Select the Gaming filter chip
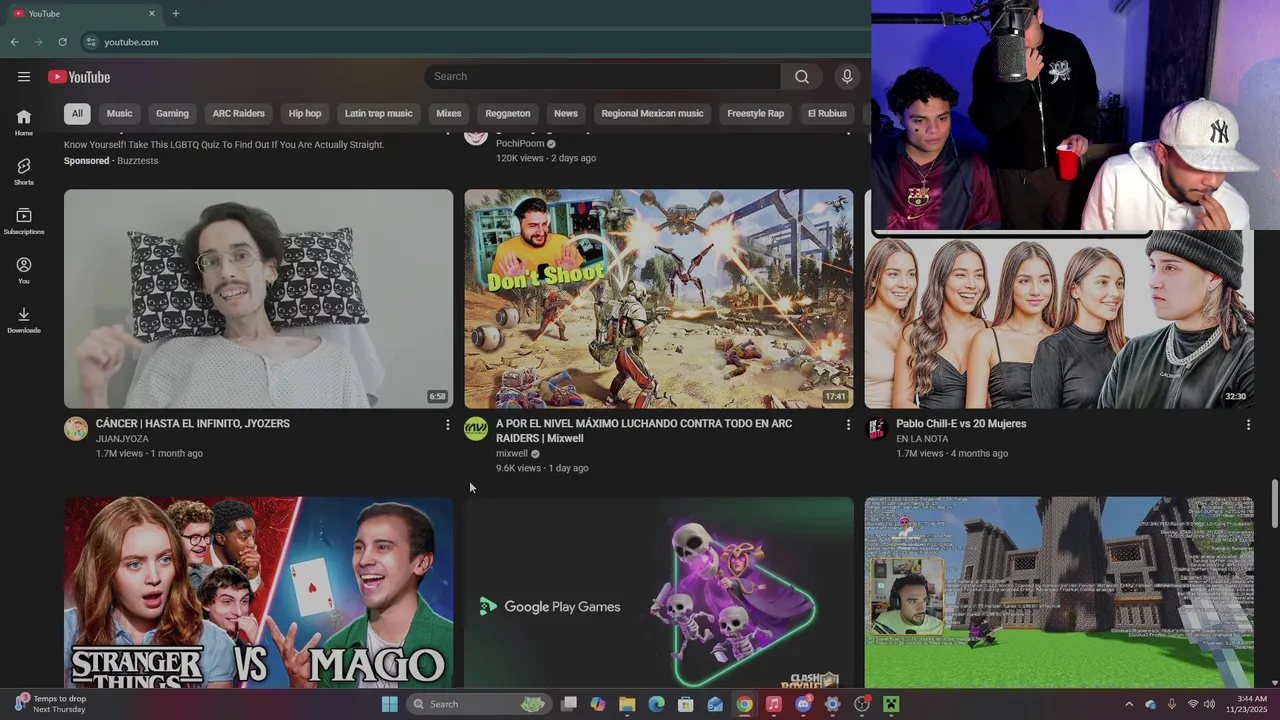The width and height of the screenshot is (1280, 720). (x=172, y=113)
